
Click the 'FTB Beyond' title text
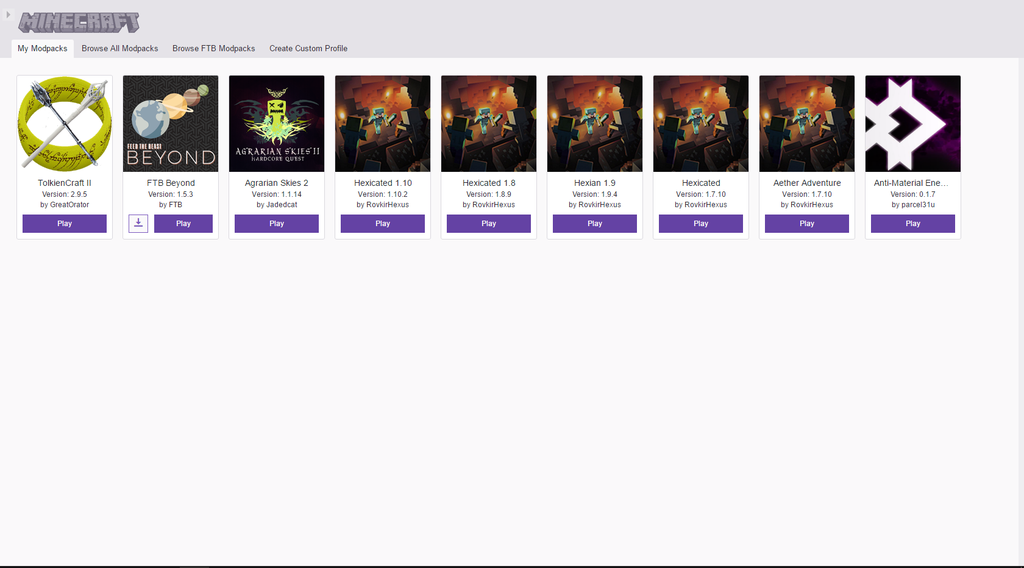170,183
